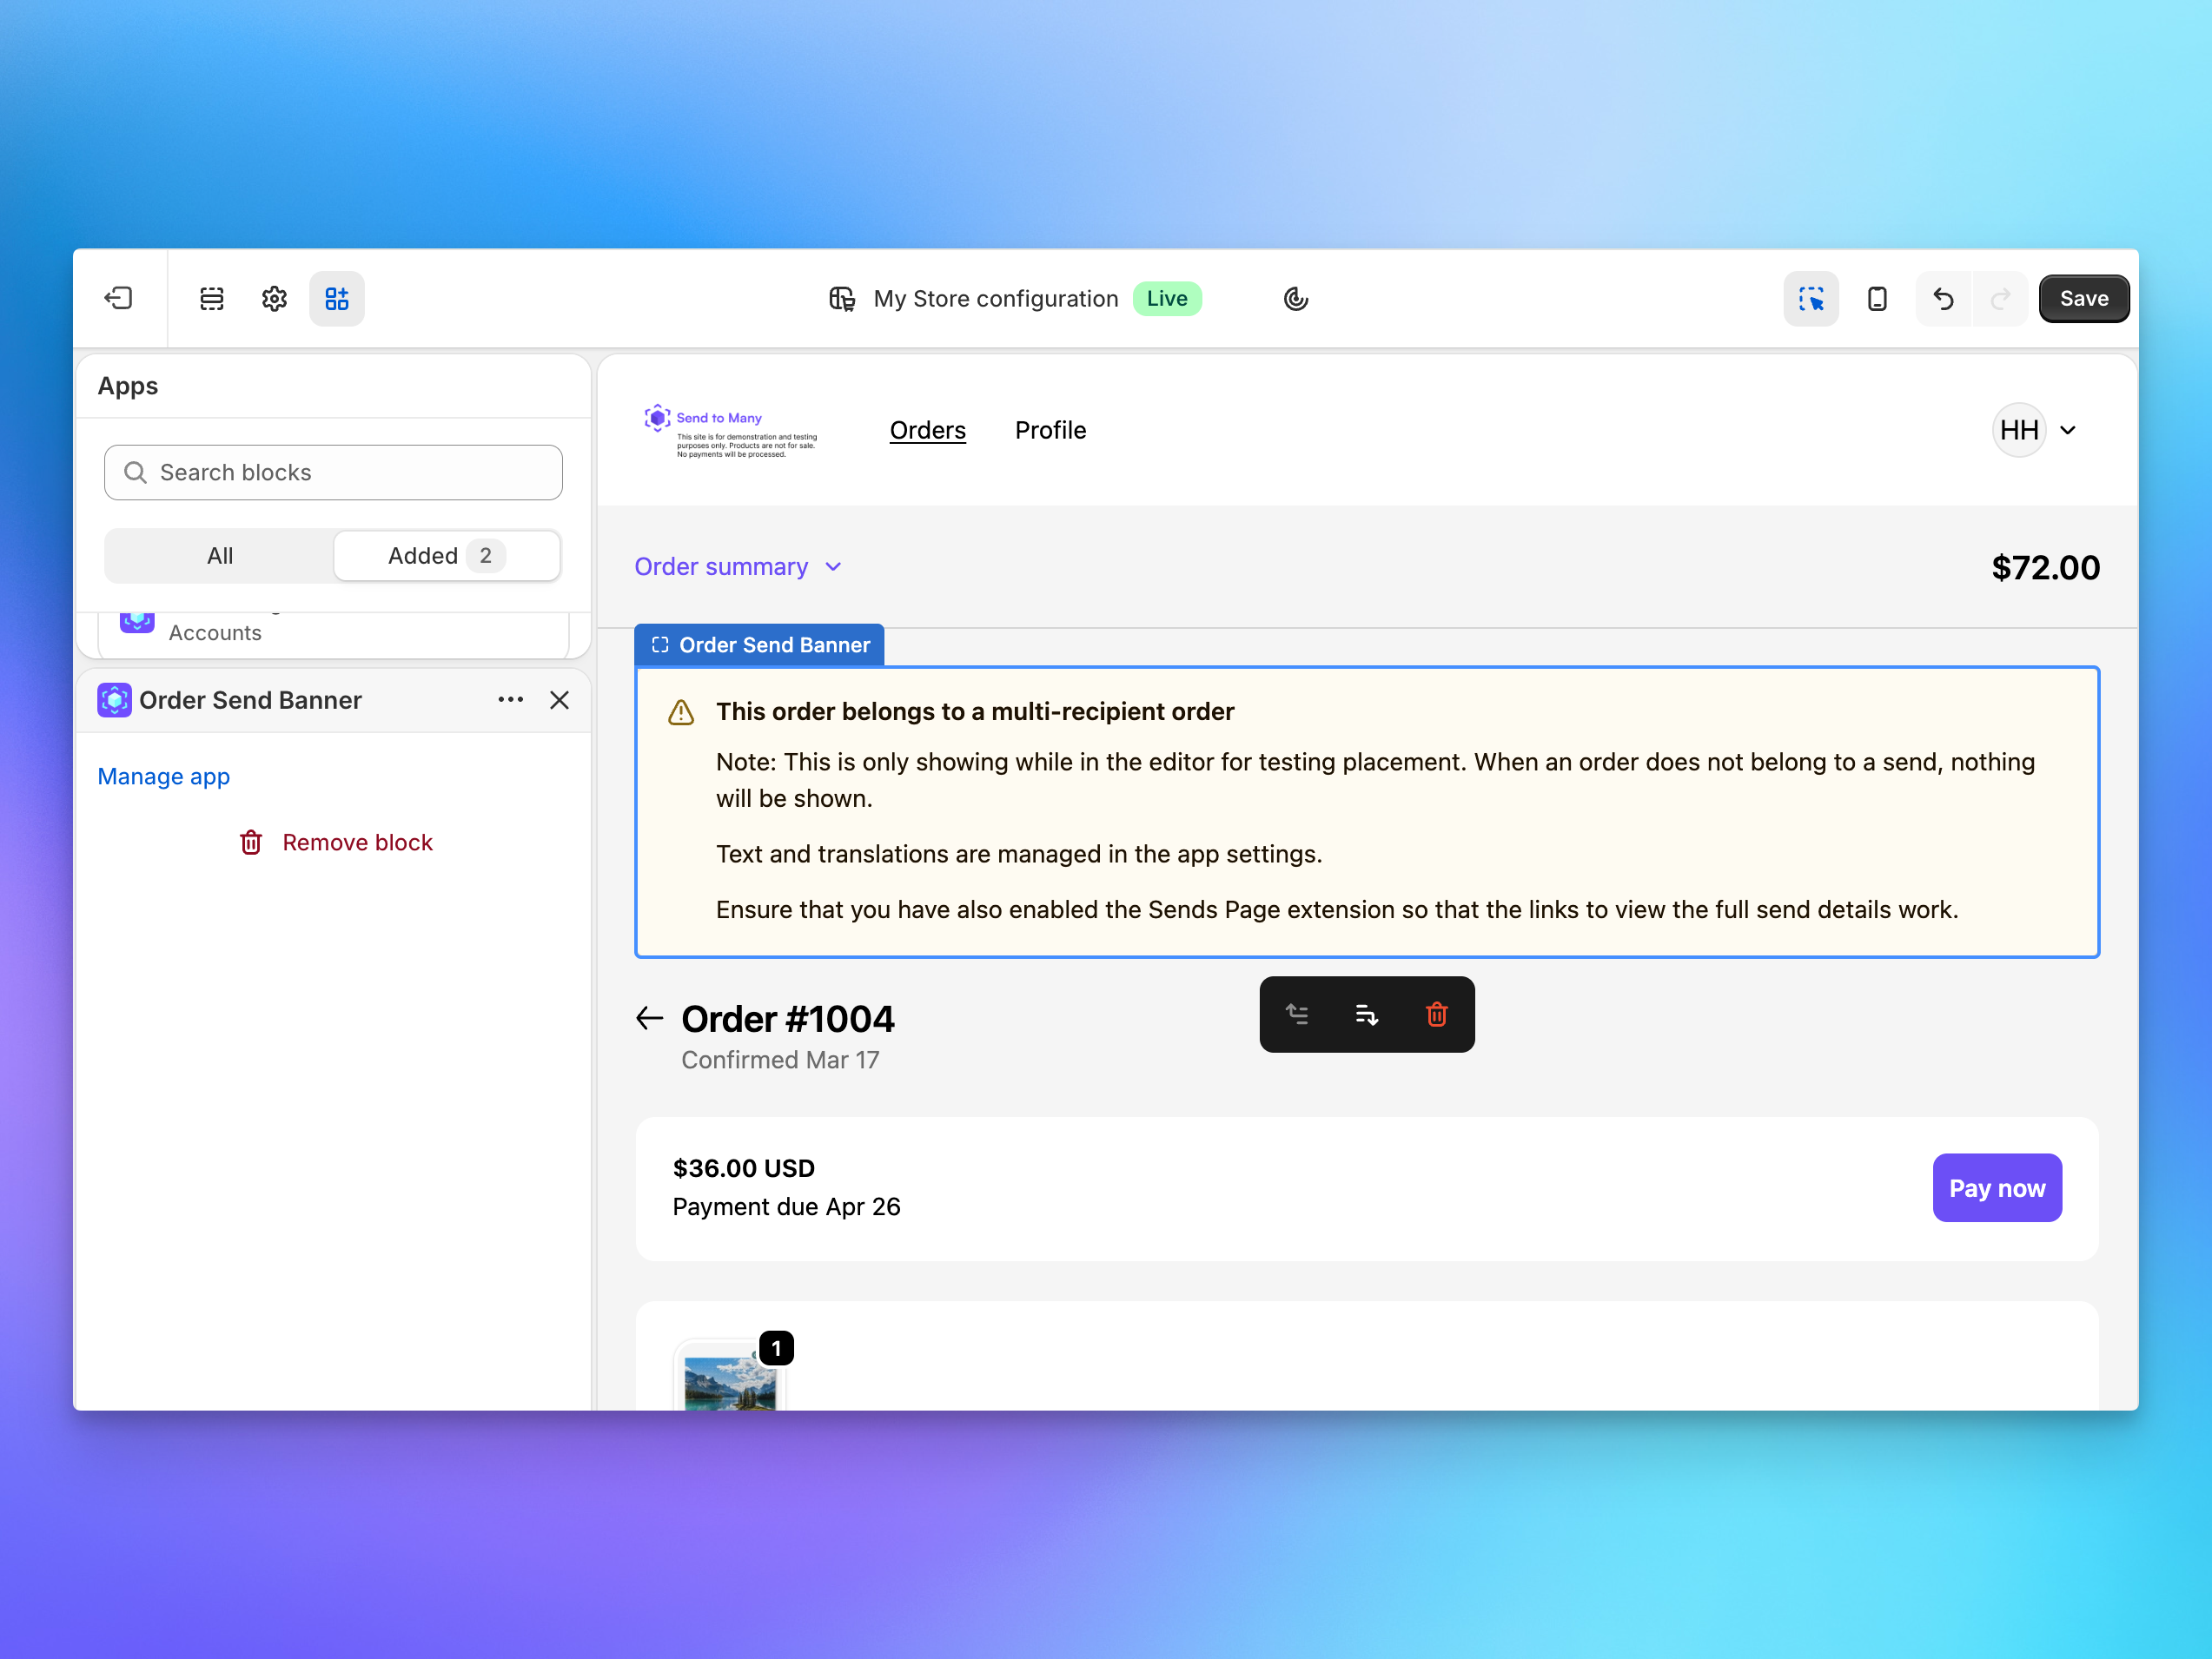Screen dimensions: 2212x1659
Task: Switch to mobile preview using the phone icon
Action: (1877, 298)
